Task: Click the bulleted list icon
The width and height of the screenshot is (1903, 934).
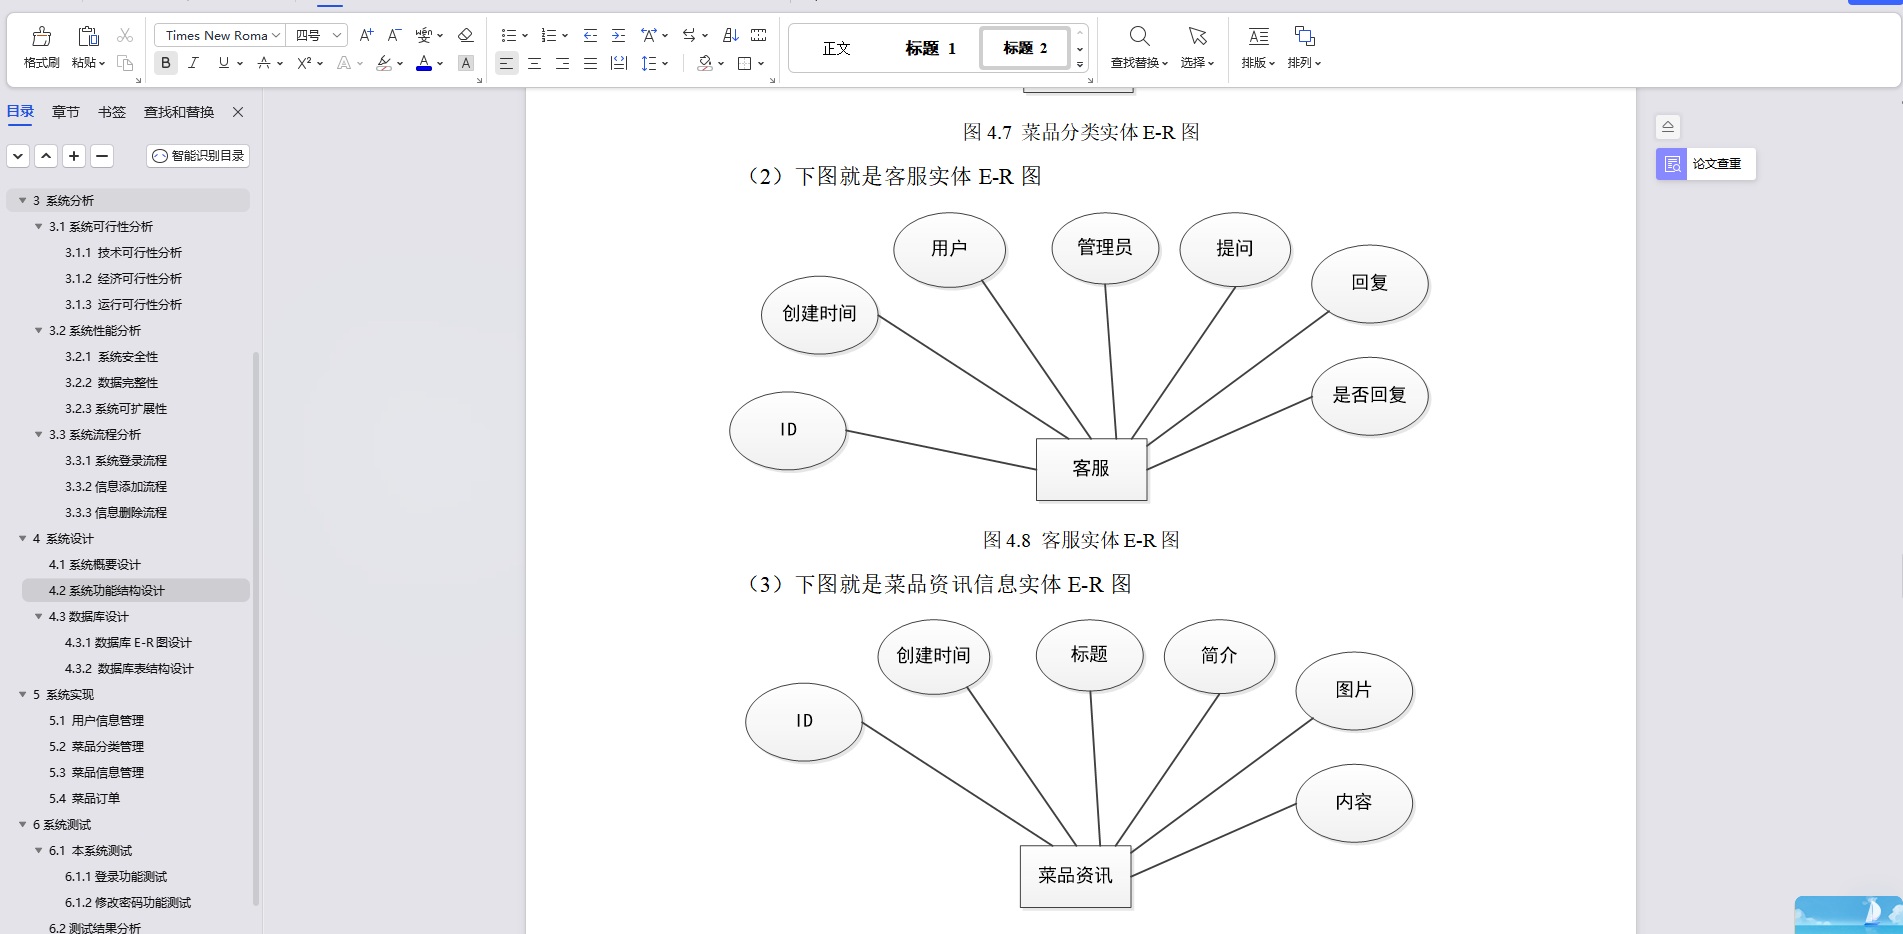Action: tap(508, 35)
